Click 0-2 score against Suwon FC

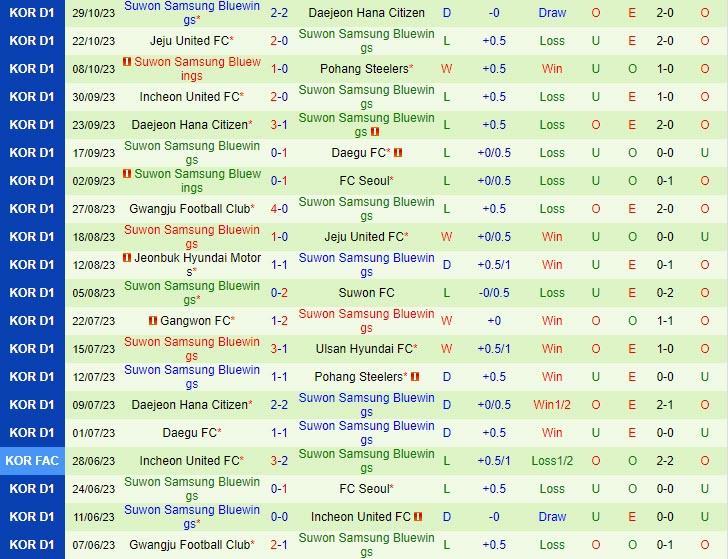pos(279,293)
